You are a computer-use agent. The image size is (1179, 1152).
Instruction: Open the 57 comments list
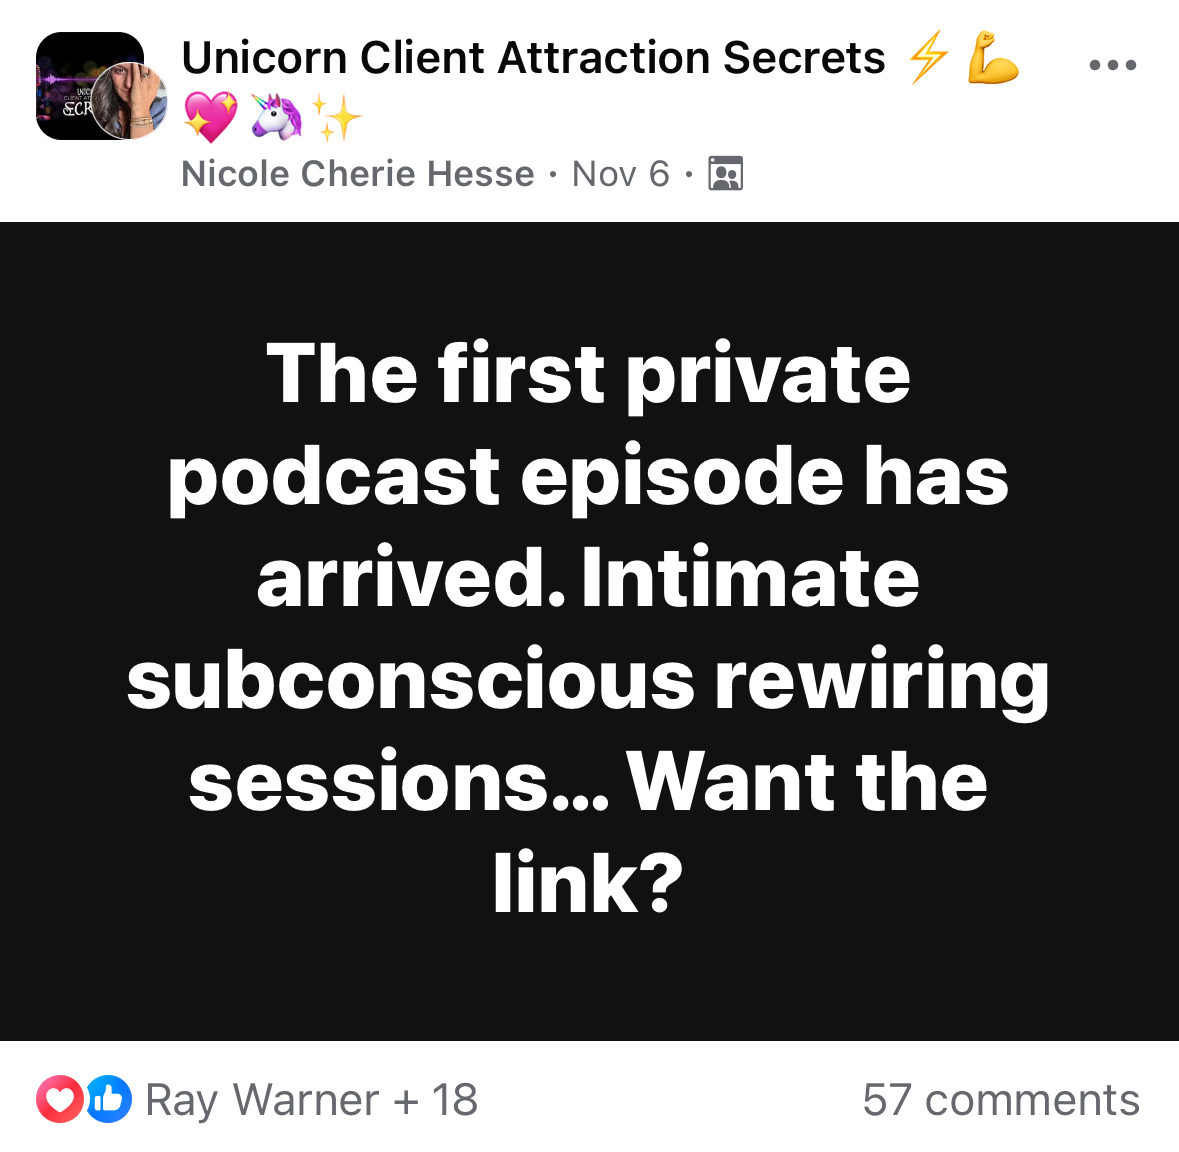coord(1001,1100)
